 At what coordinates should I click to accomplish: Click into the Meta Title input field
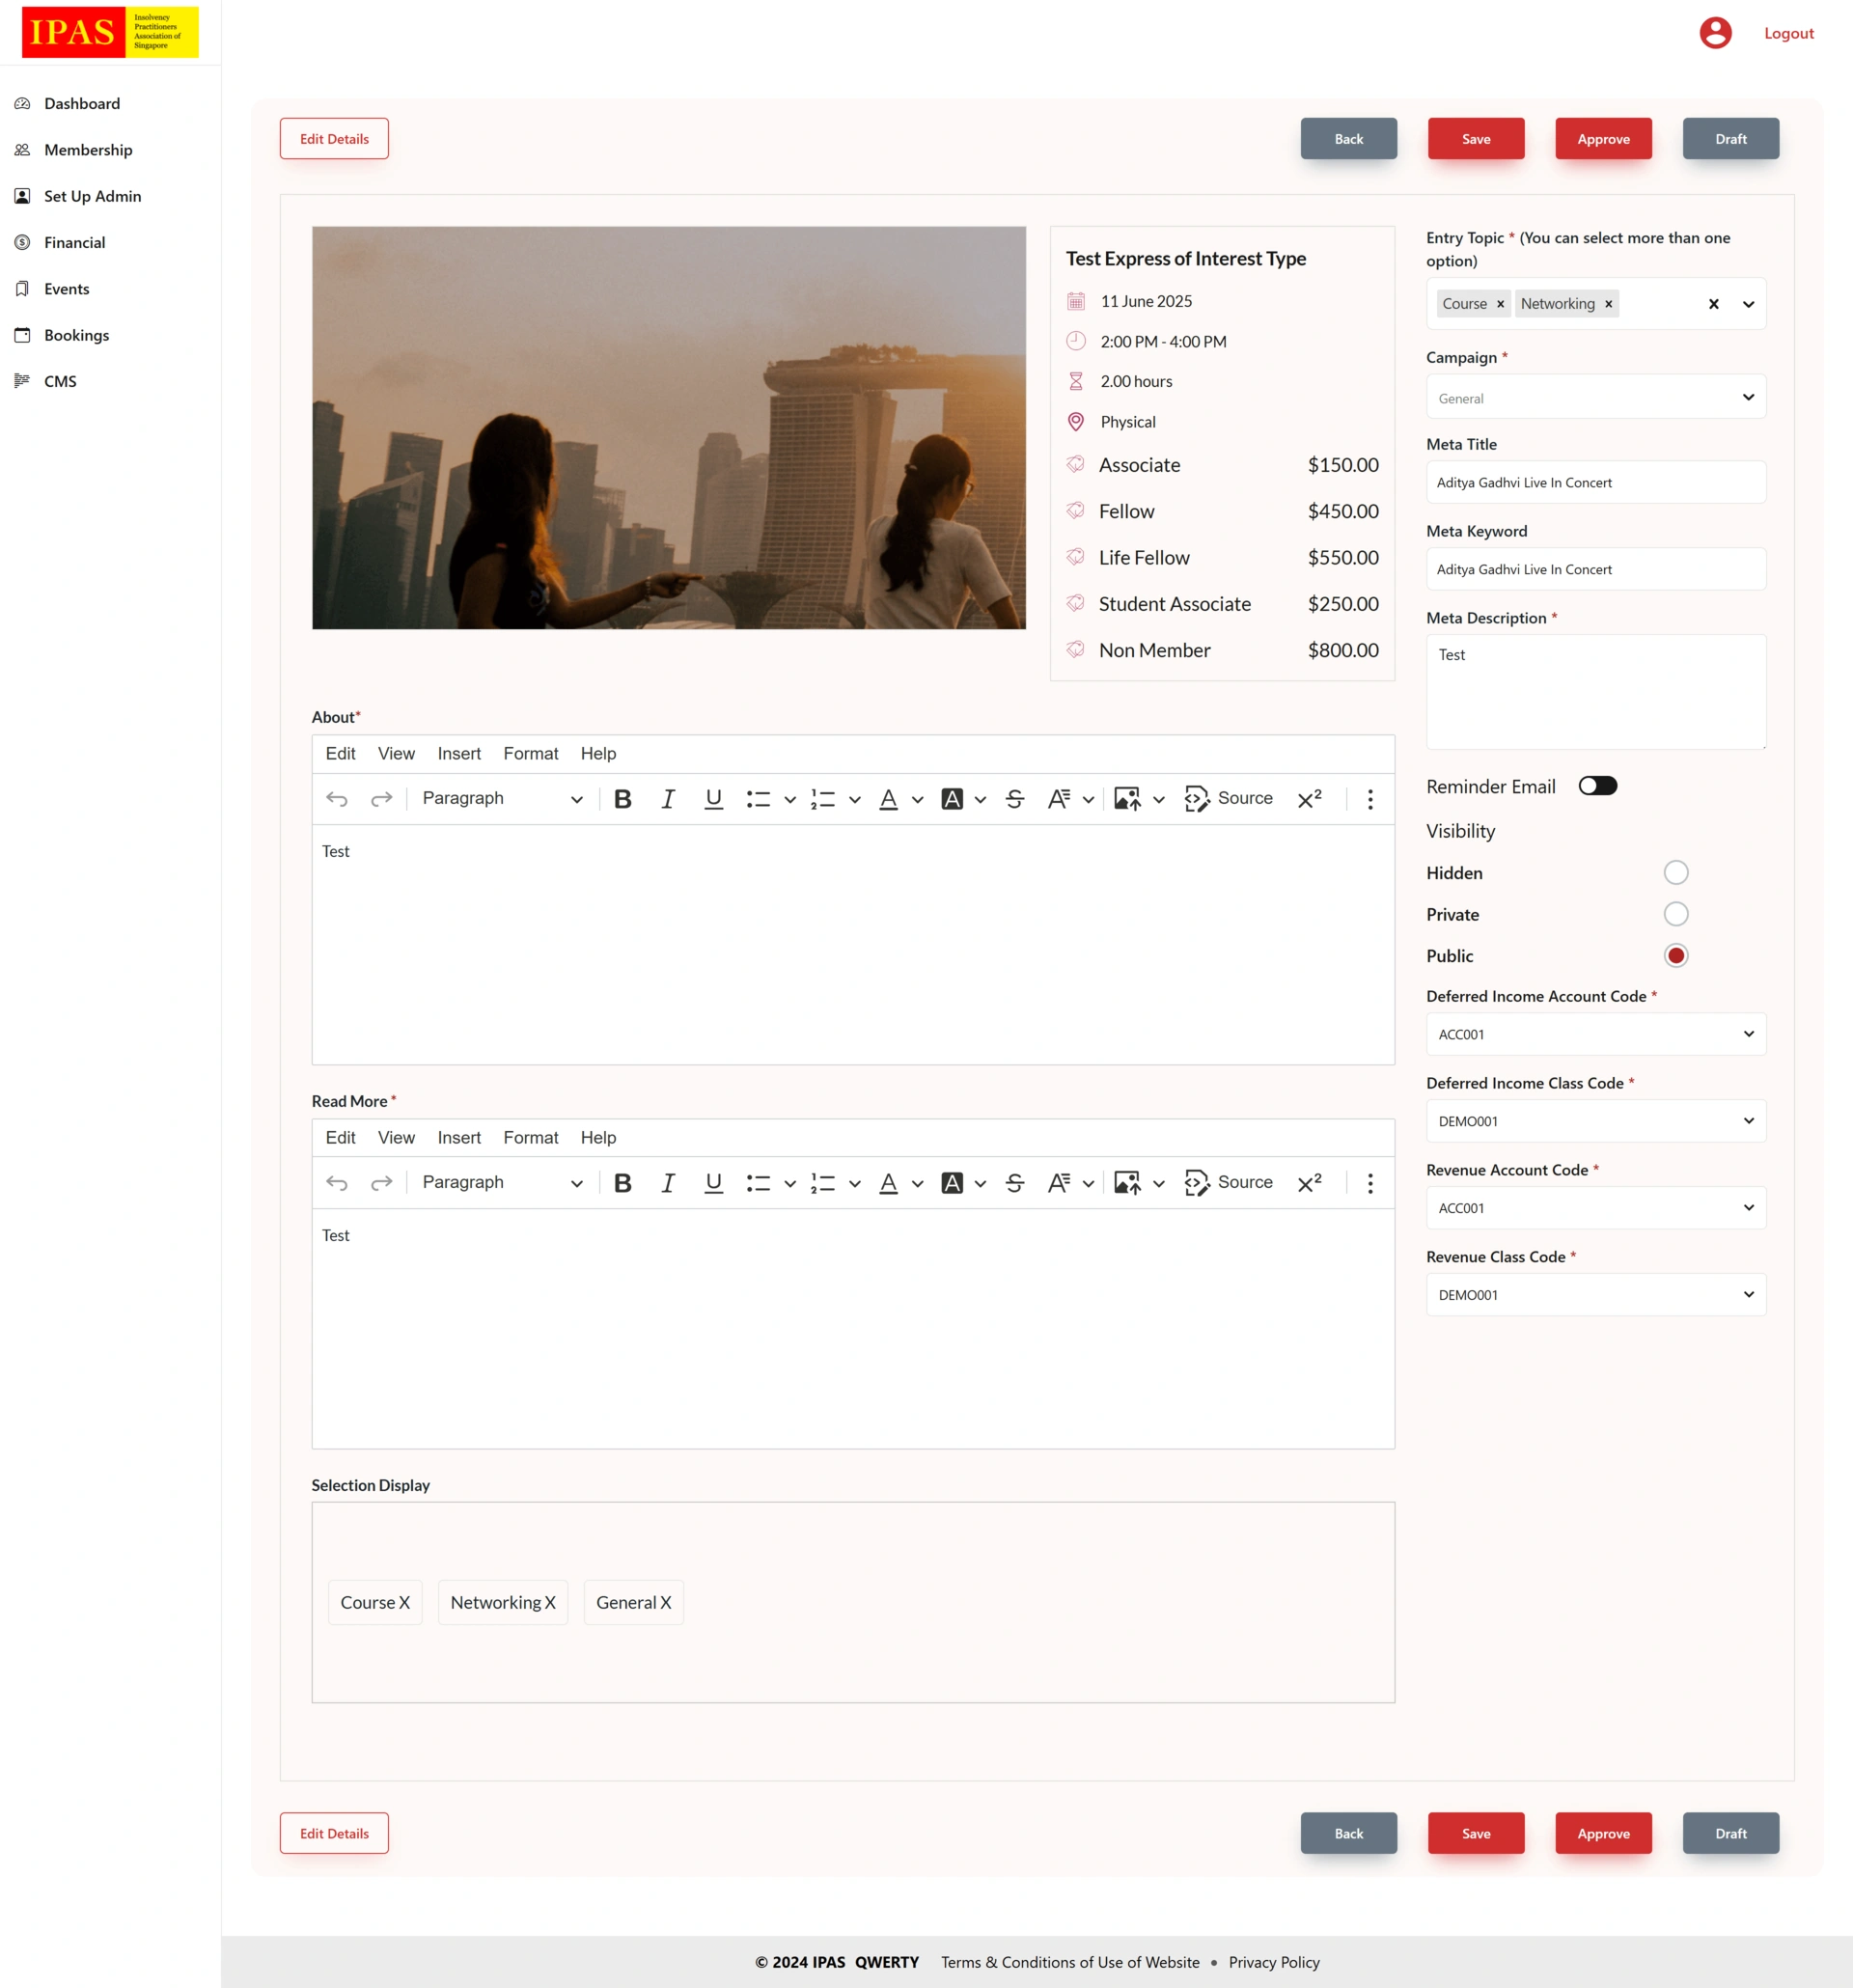[x=1595, y=482]
